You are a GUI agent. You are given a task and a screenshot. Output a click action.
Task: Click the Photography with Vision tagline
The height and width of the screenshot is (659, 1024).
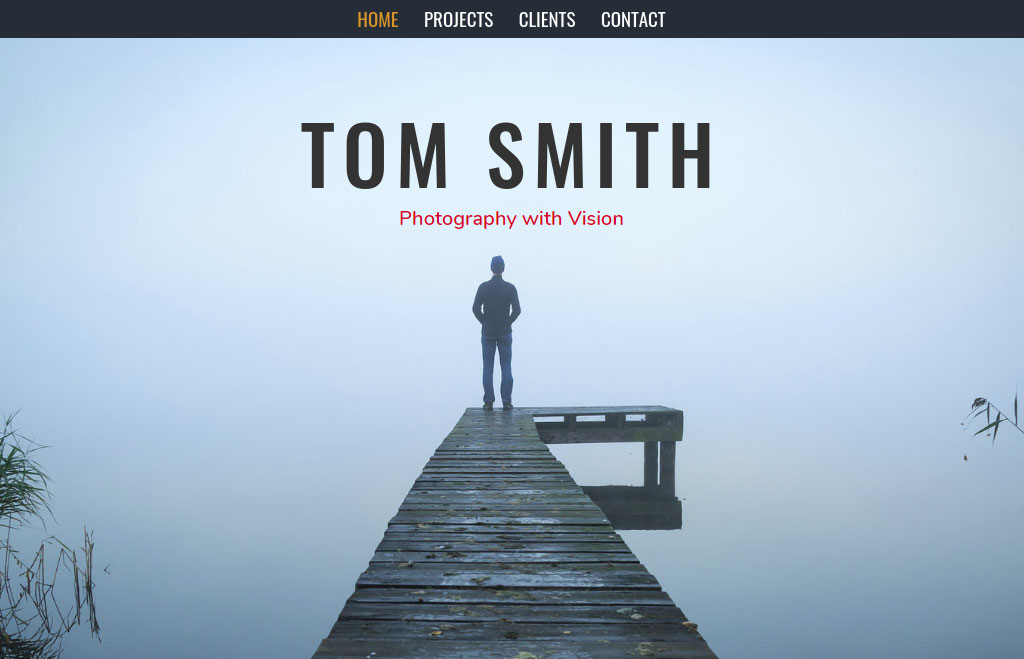[511, 218]
